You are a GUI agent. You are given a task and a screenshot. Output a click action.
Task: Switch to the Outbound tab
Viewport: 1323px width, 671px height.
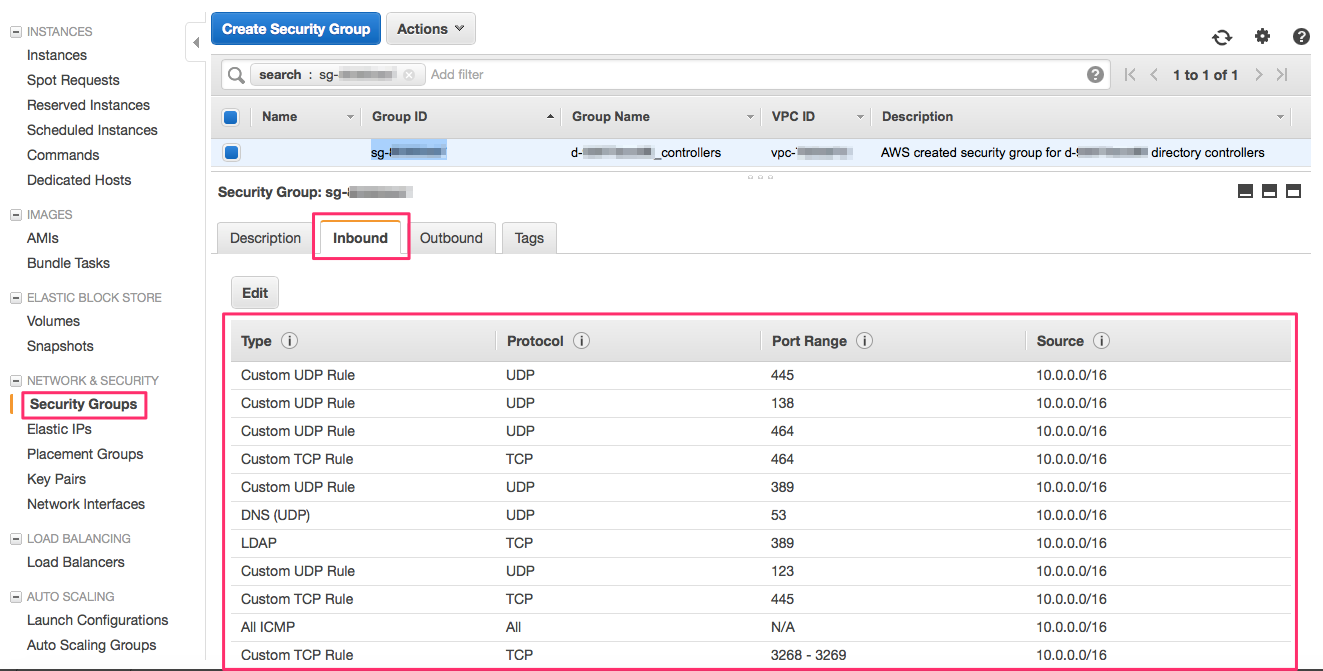click(x=452, y=238)
